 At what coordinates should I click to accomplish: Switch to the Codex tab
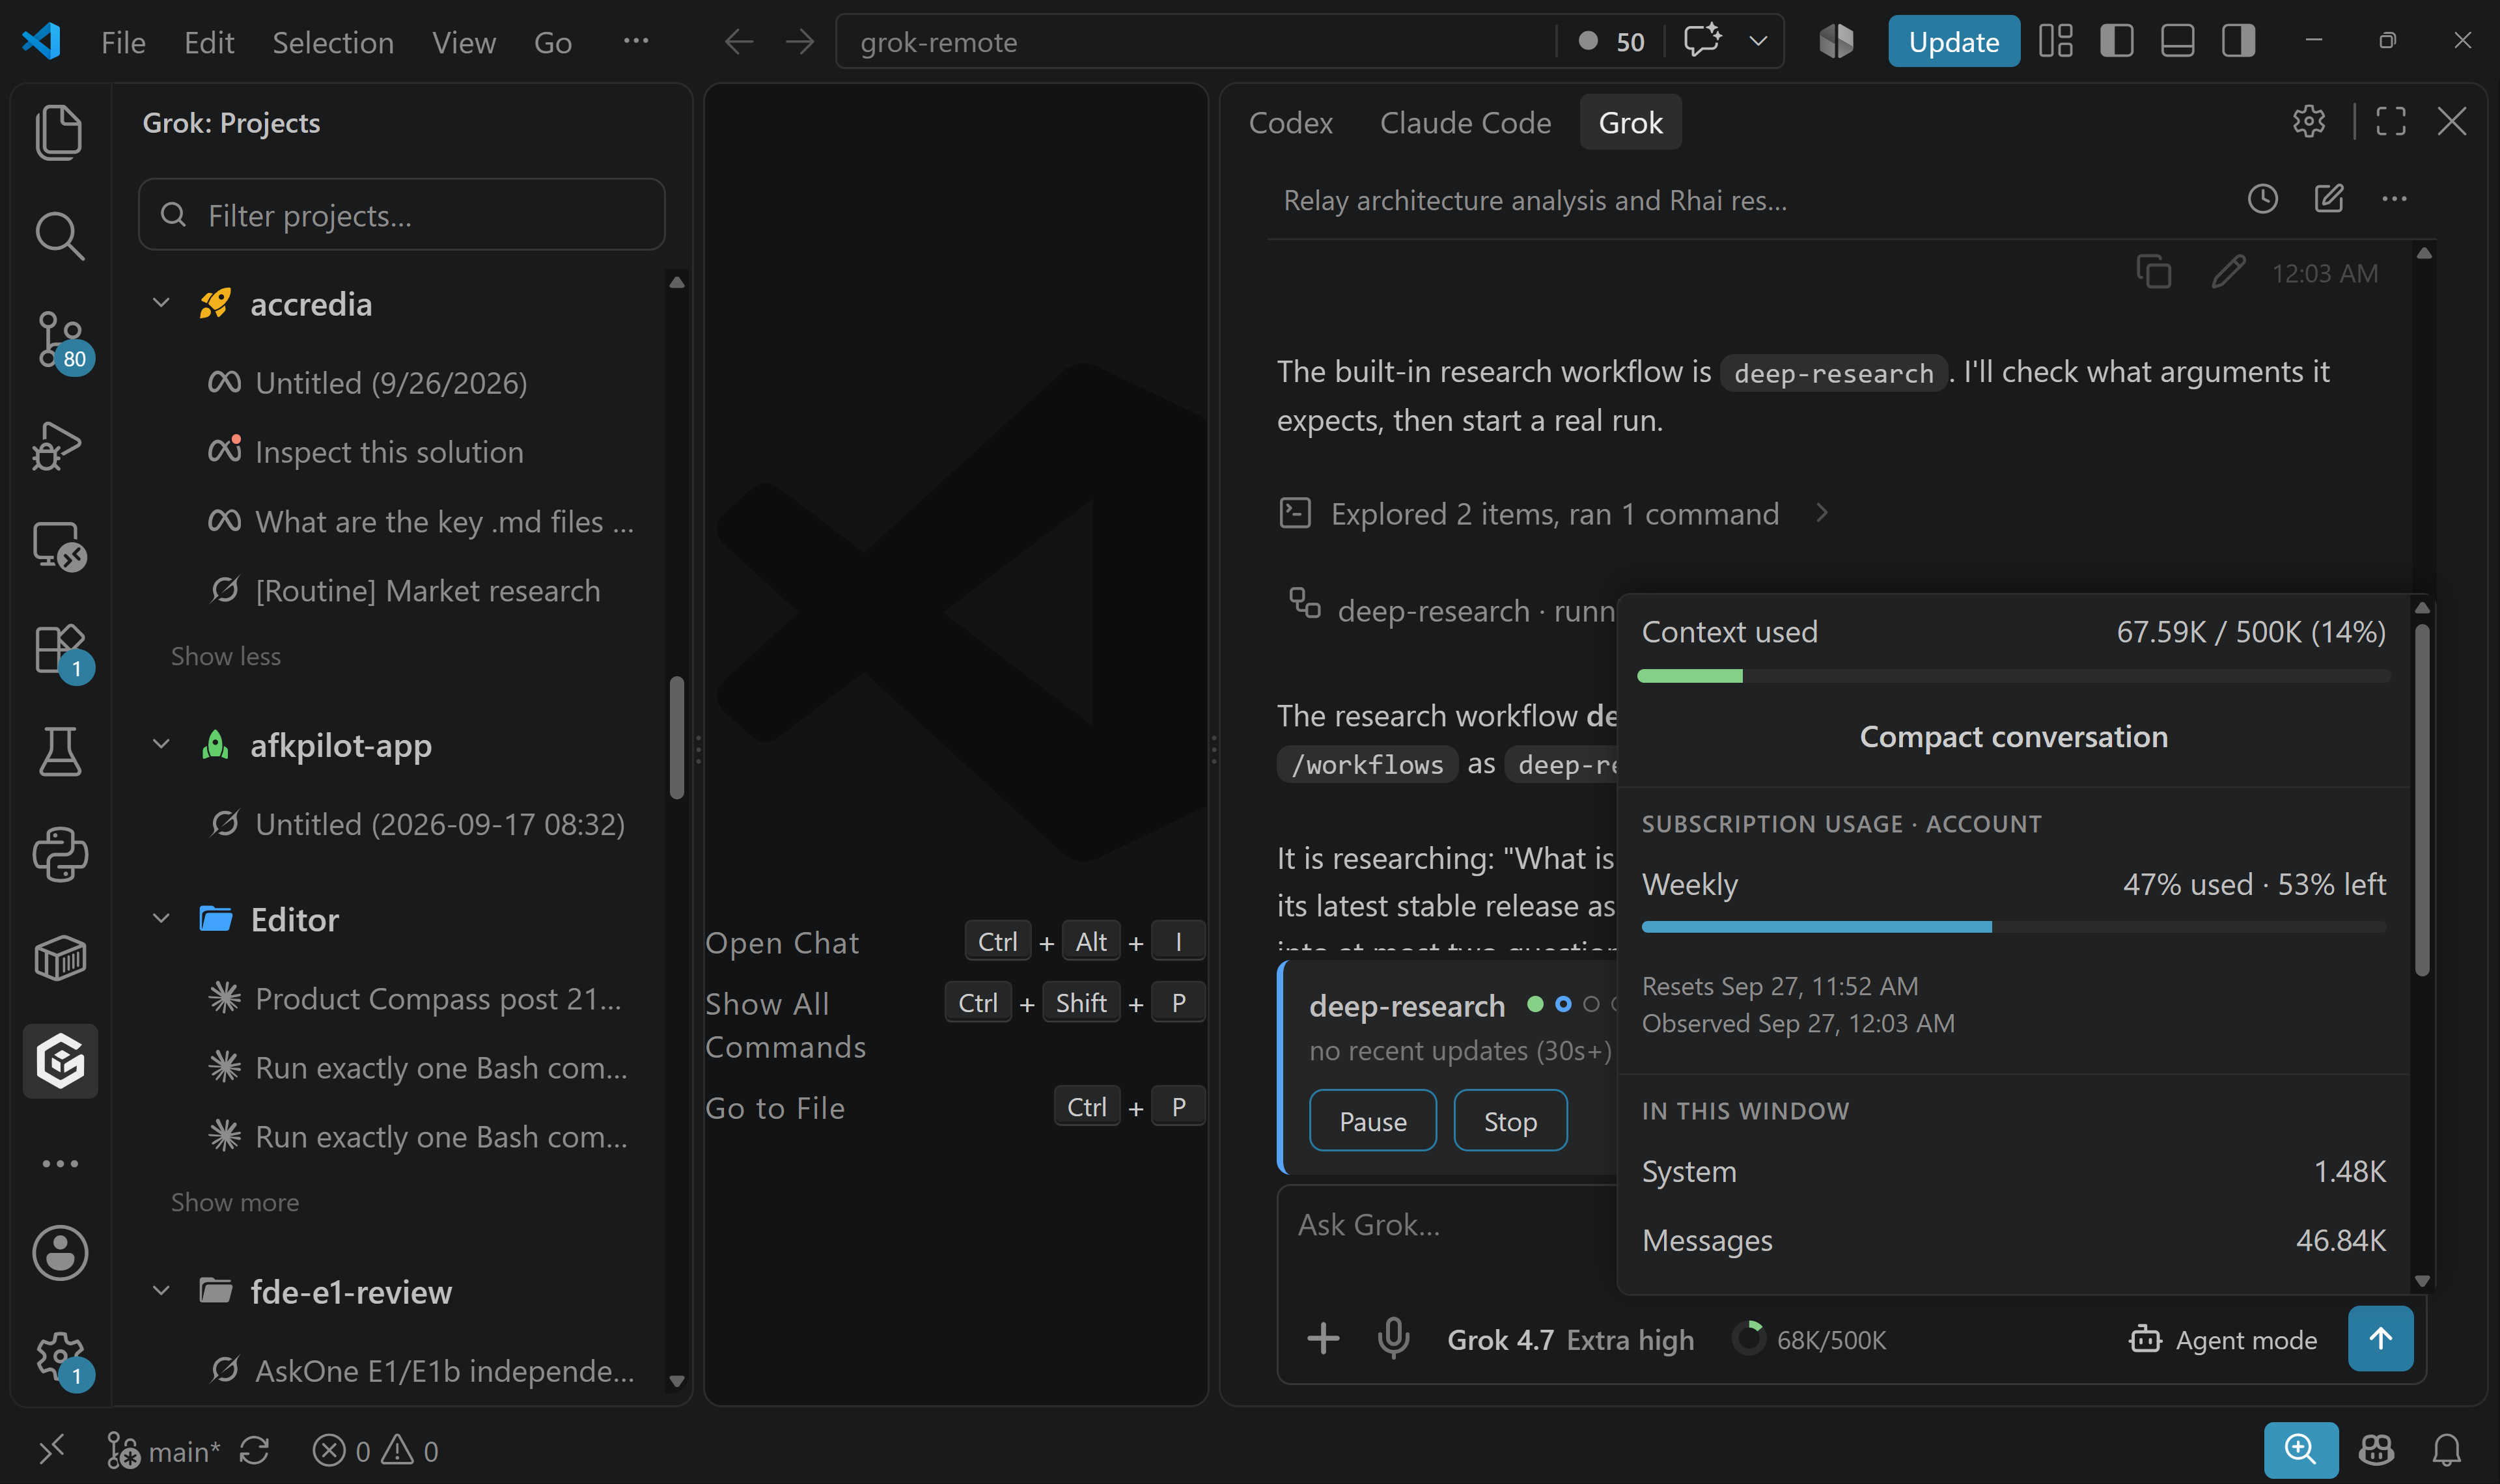coord(1290,122)
